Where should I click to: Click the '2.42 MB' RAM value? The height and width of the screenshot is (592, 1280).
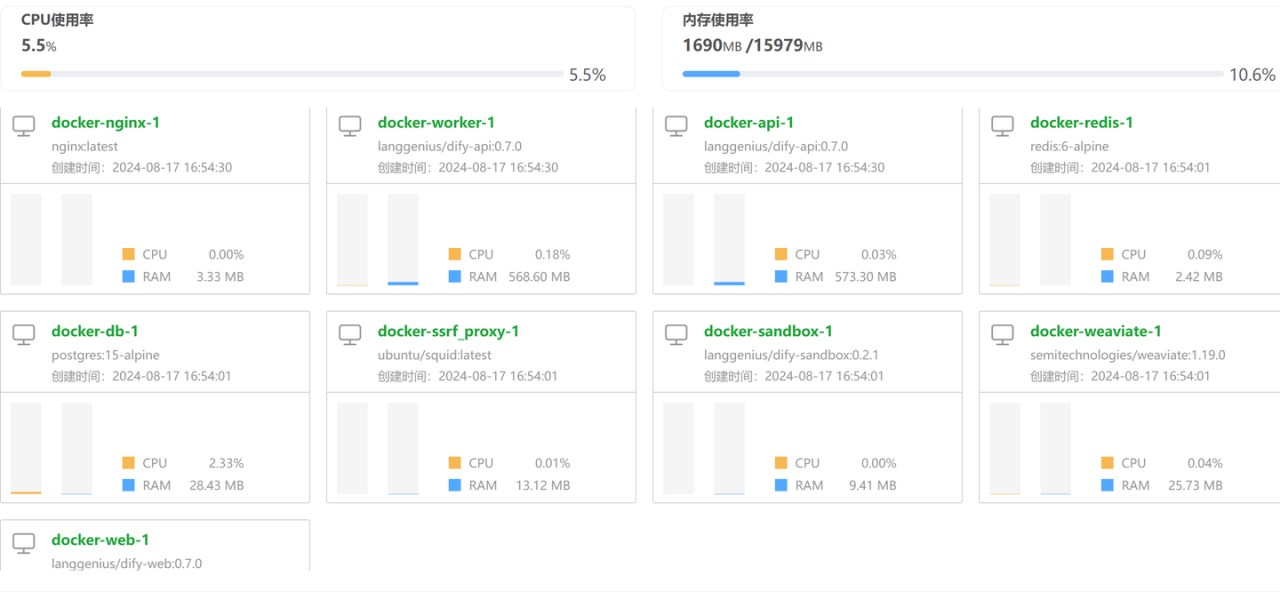click(x=1198, y=276)
